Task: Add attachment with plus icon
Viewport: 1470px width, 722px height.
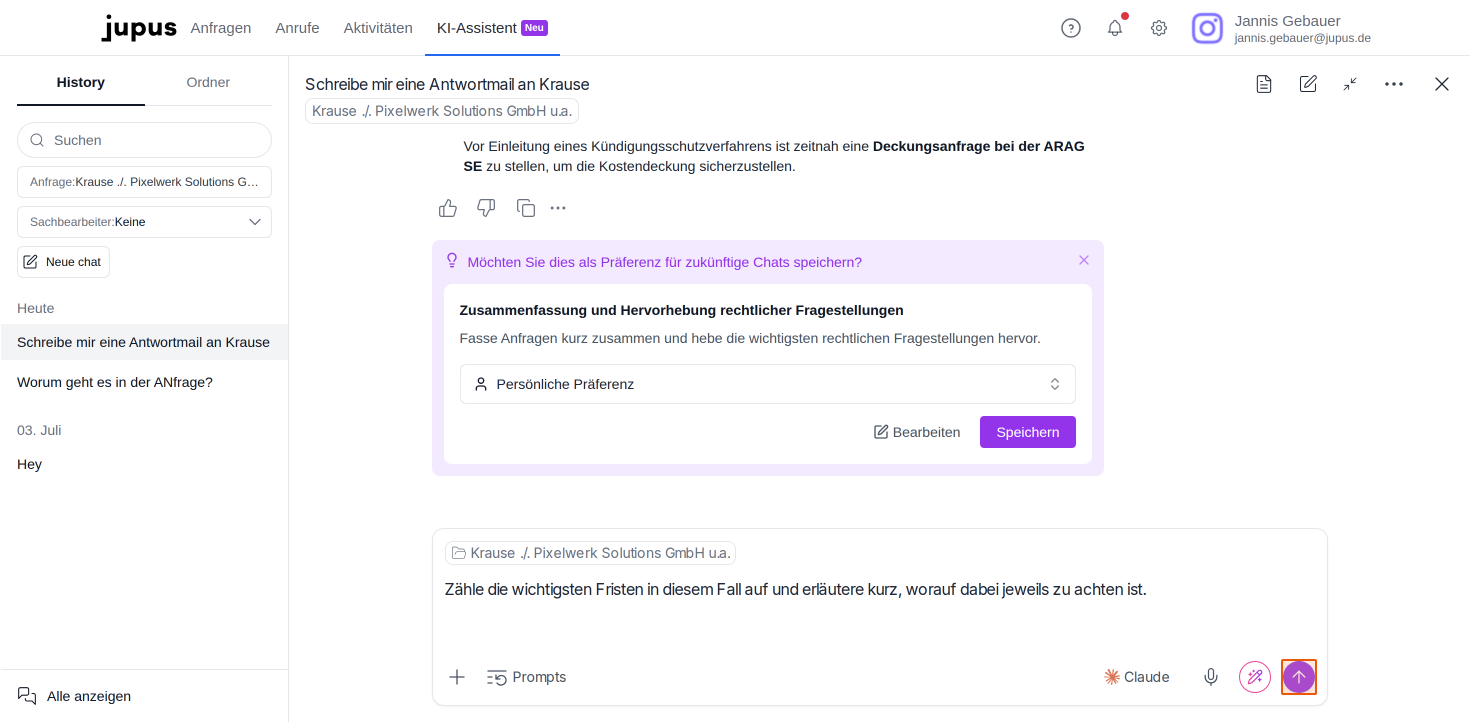Action: [457, 677]
